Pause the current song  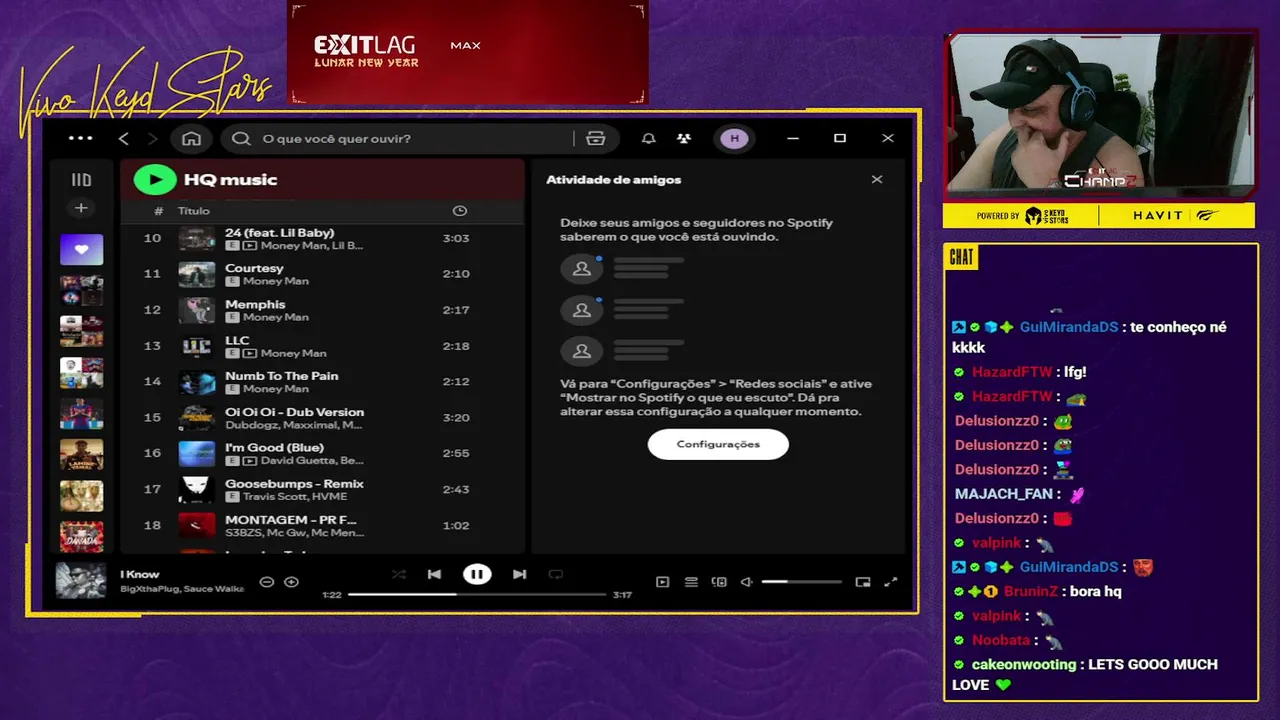pyautogui.click(x=477, y=574)
